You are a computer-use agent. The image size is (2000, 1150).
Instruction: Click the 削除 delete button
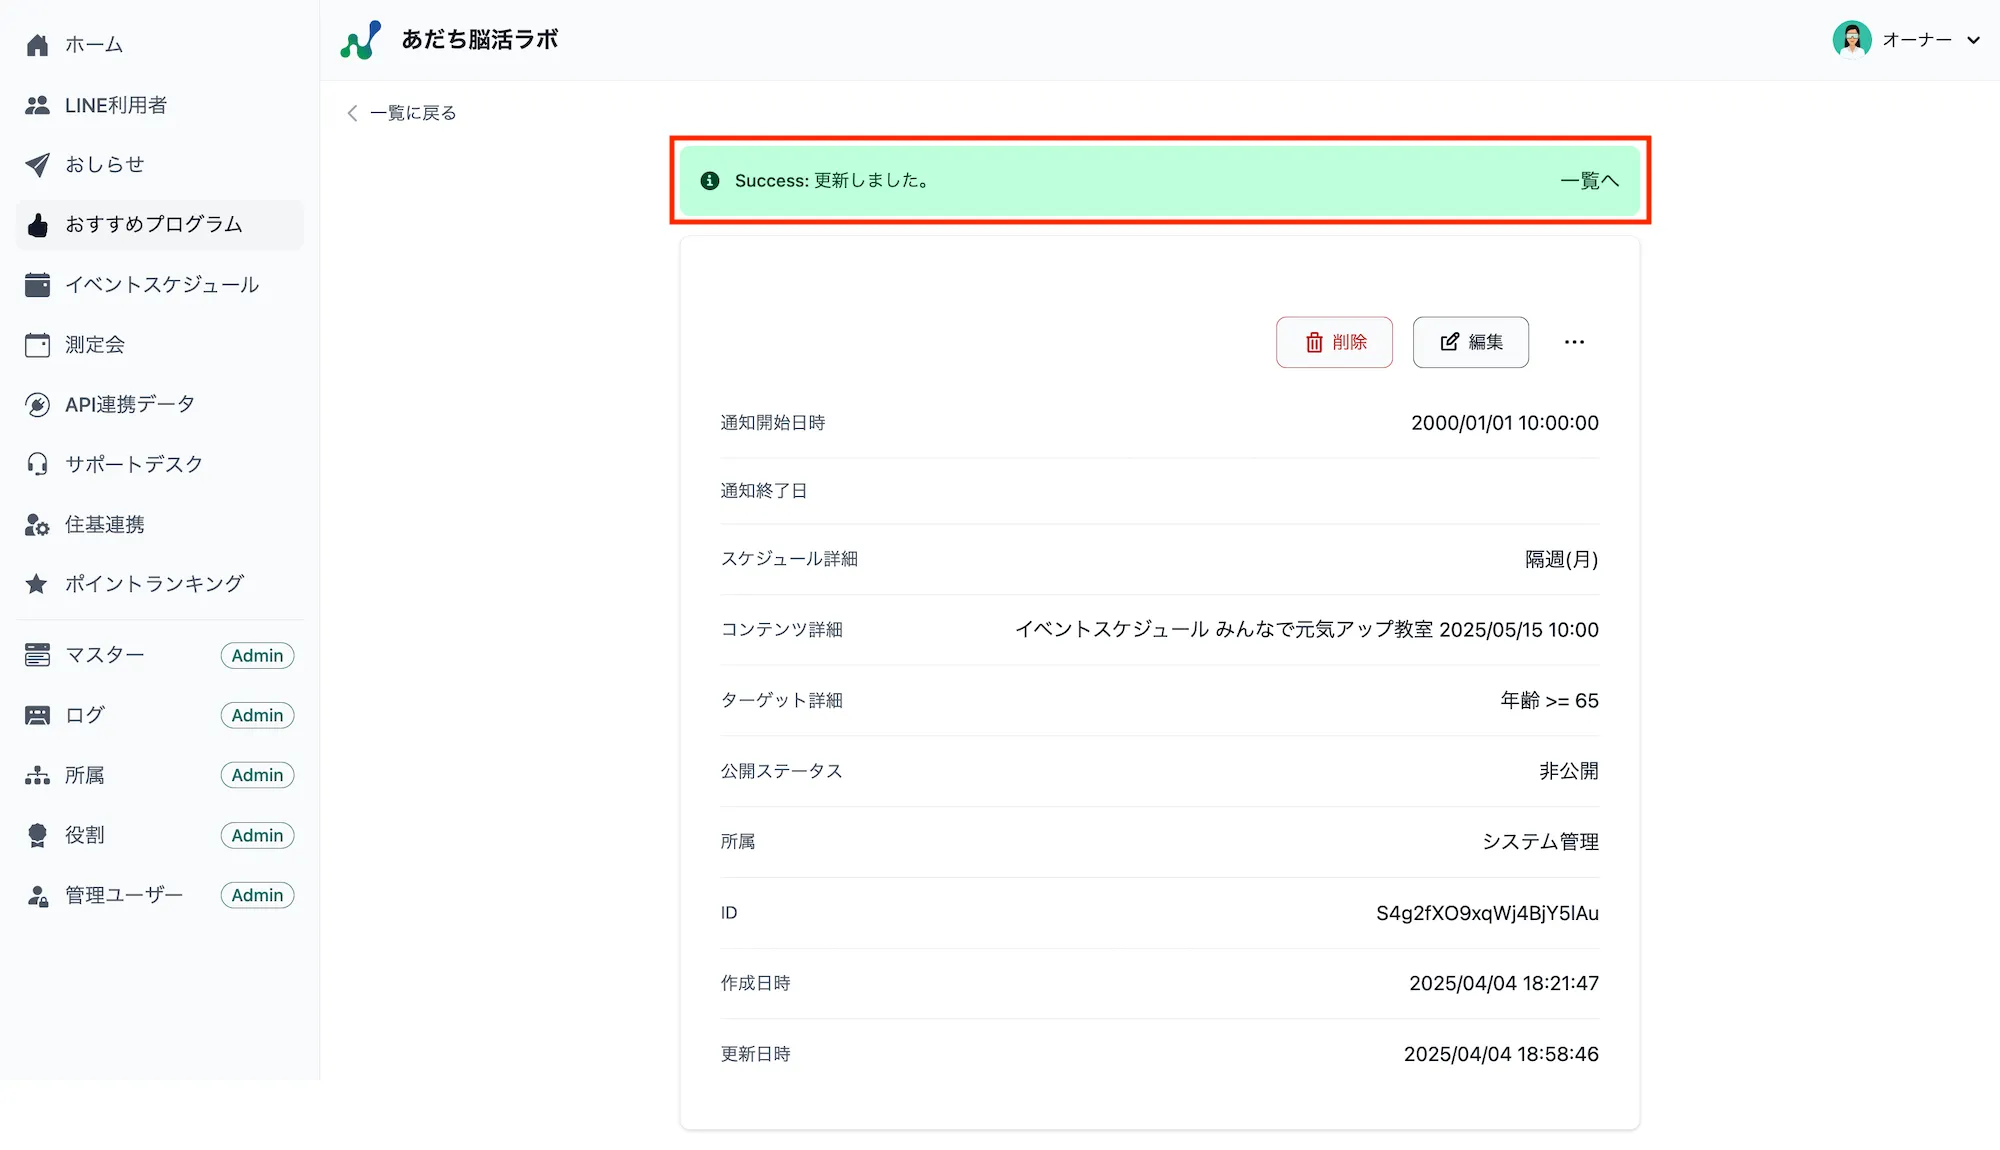(x=1334, y=342)
